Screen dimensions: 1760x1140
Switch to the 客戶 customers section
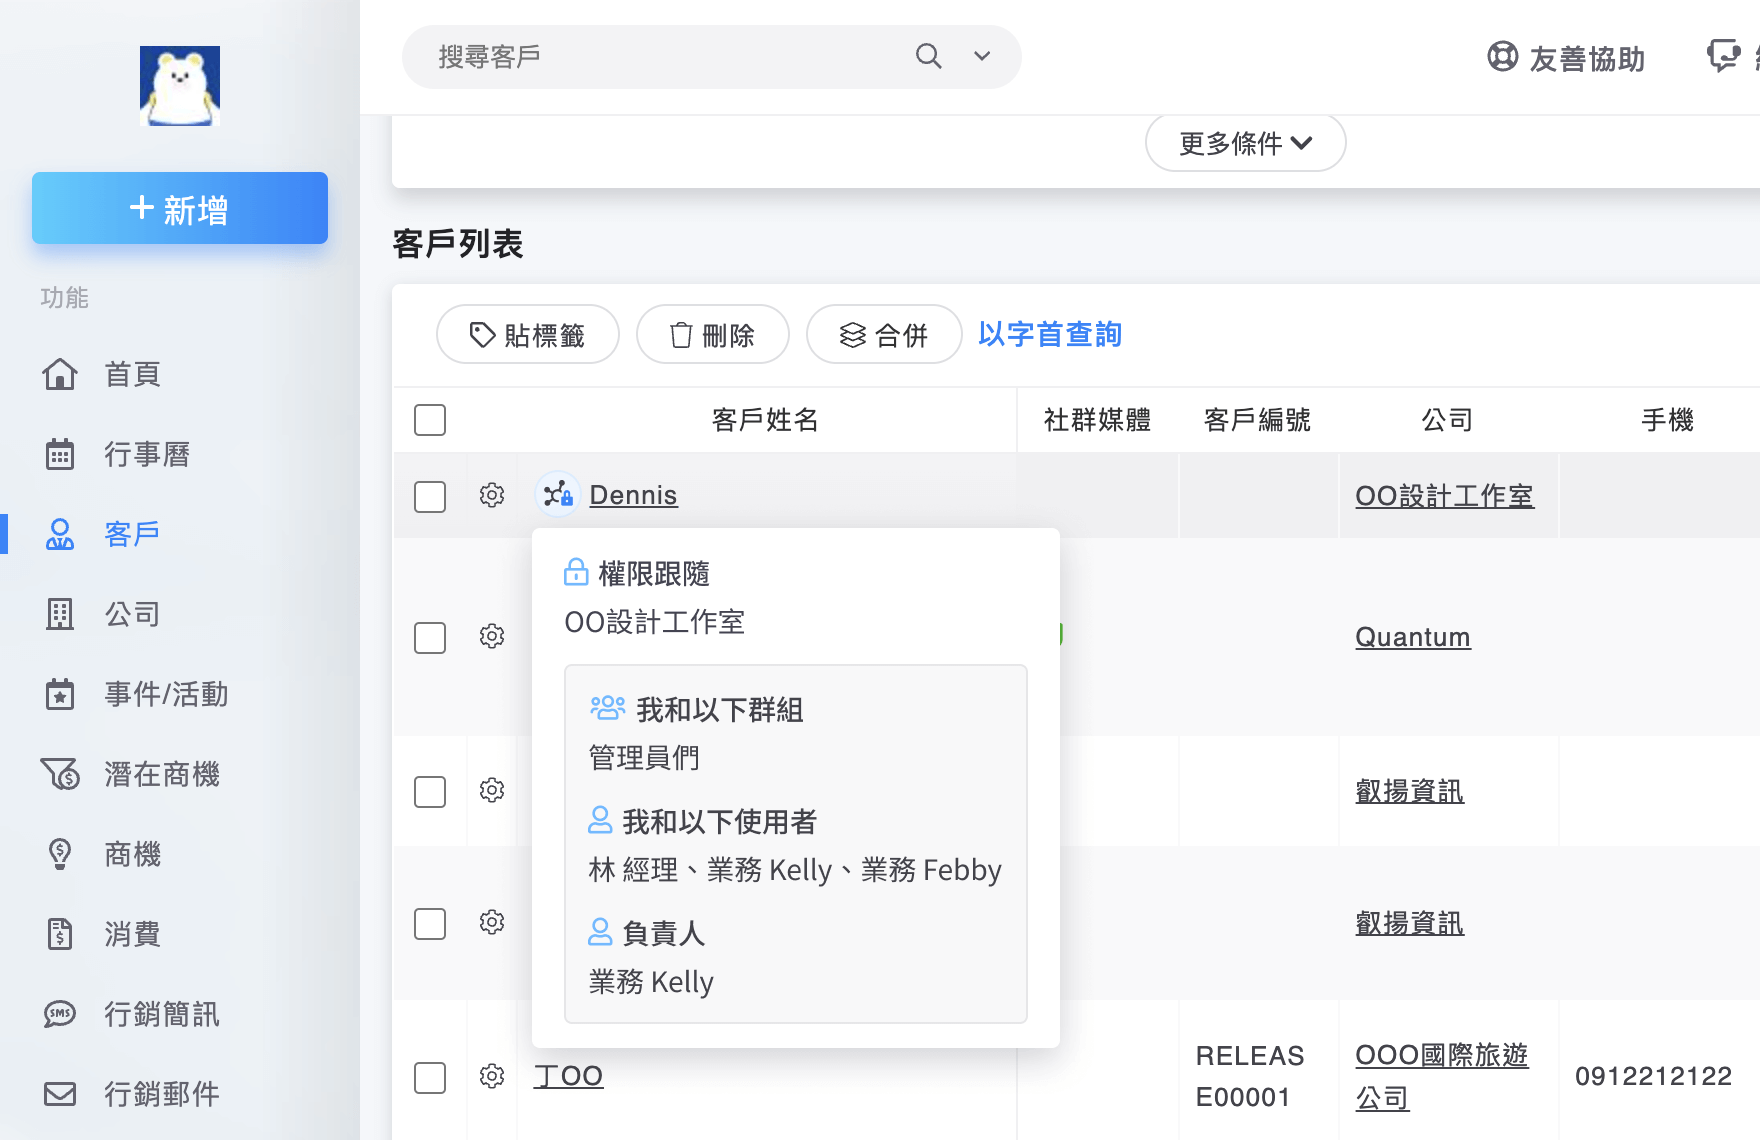[x=131, y=534]
